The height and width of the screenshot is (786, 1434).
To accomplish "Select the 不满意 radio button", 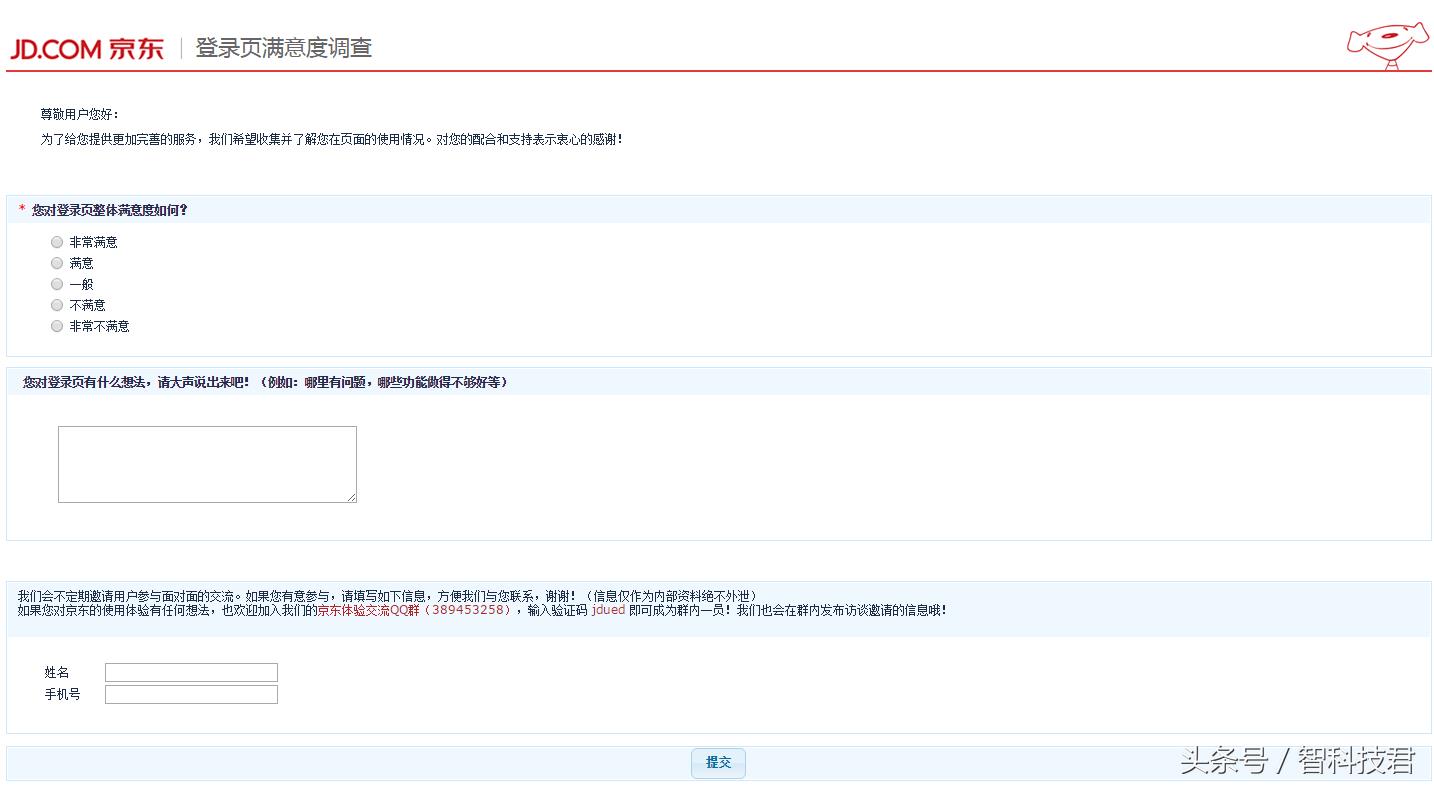I will 57,305.
